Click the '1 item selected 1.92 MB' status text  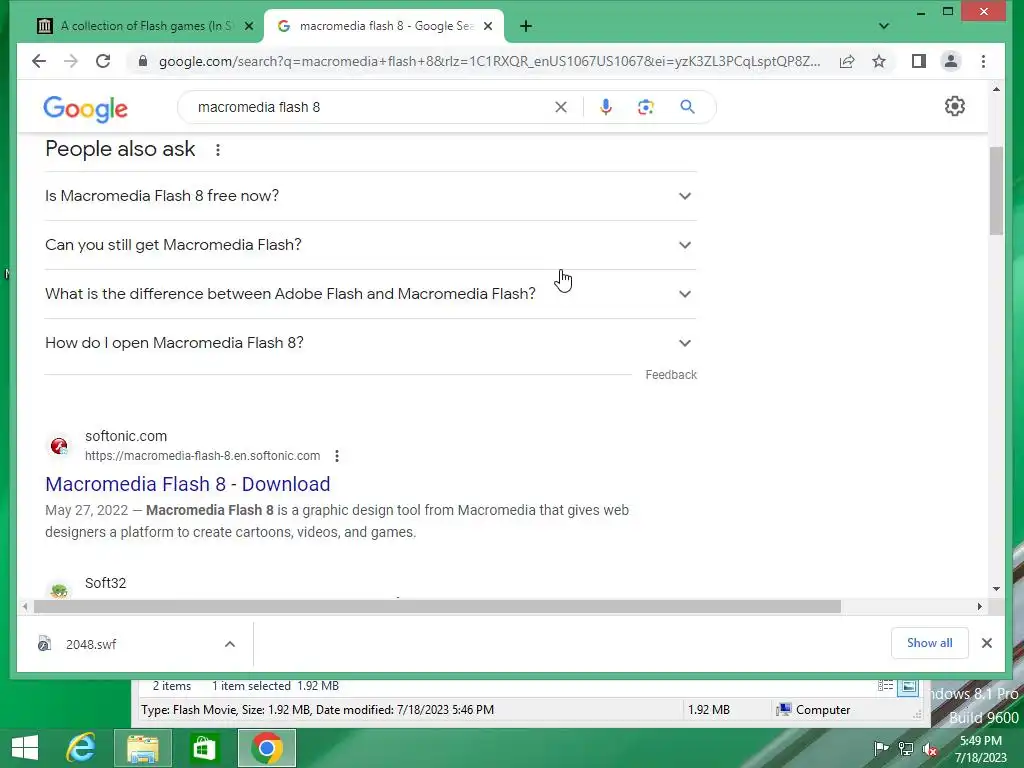276,686
